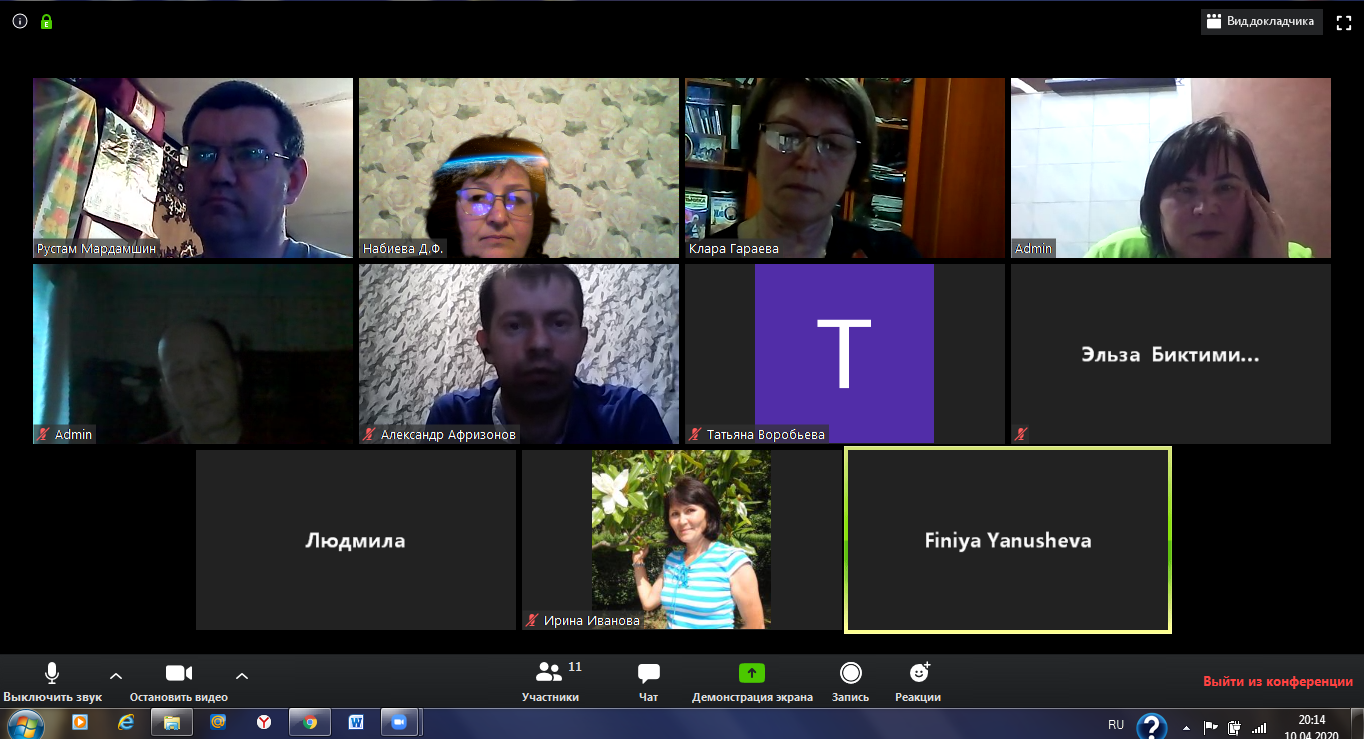Start screen sharing with green arrow icon
The height and width of the screenshot is (739, 1364).
tap(751, 673)
